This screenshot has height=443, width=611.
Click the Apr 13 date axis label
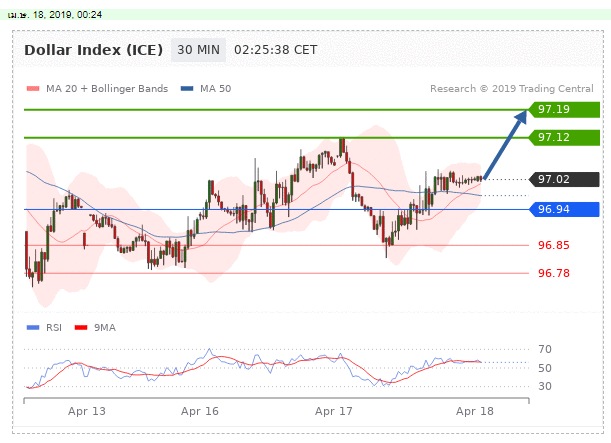[87, 411]
